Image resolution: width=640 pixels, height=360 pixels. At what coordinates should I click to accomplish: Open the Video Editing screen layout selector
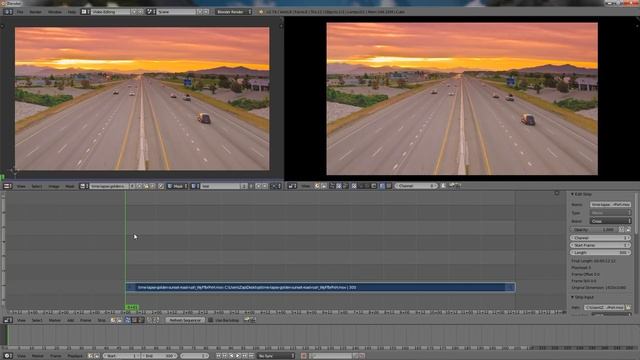(110, 12)
